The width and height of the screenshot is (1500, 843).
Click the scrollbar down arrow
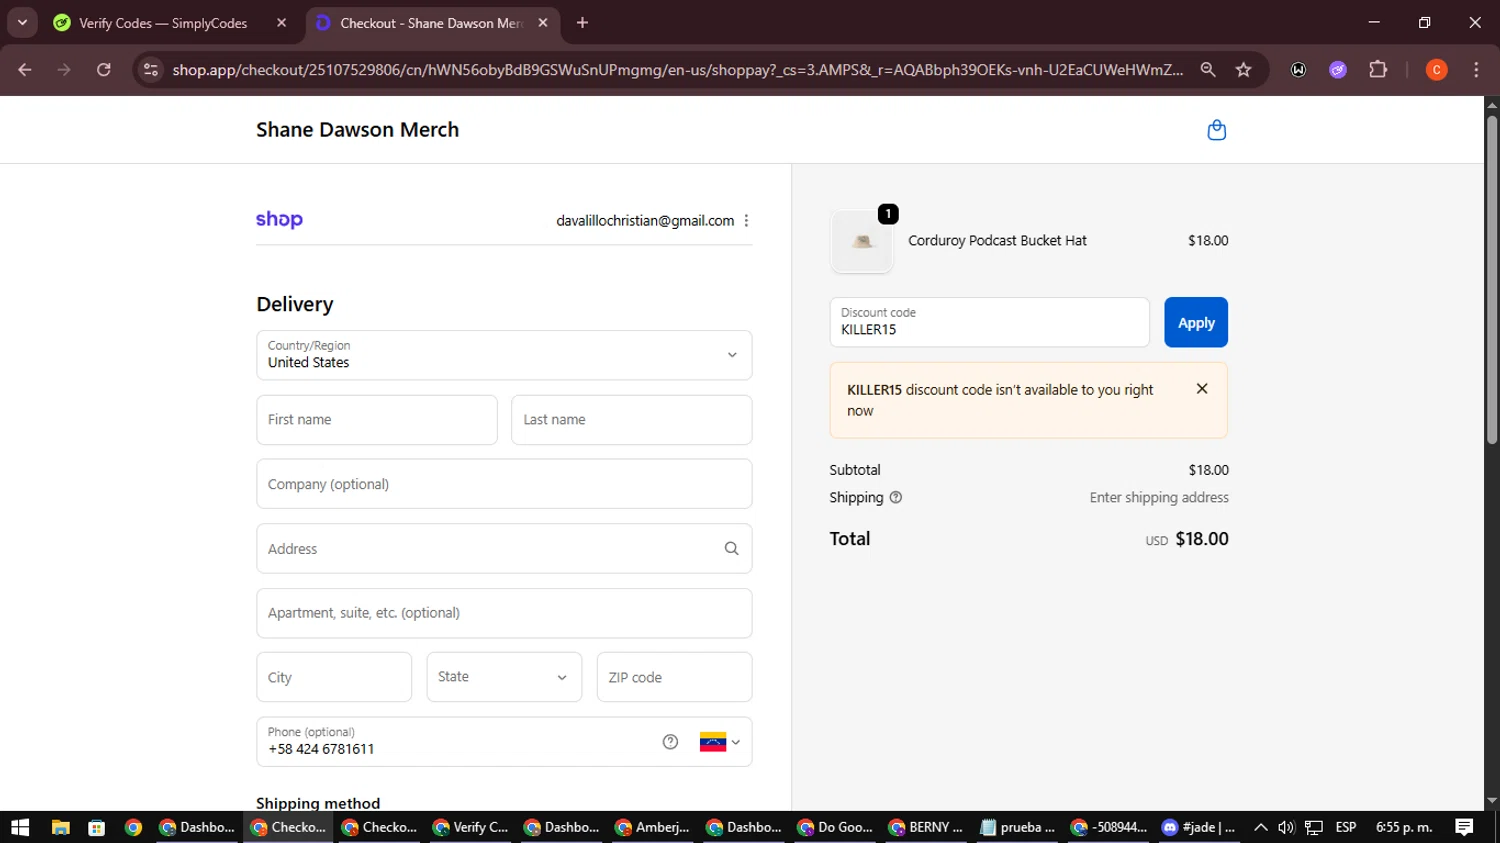(x=1492, y=801)
